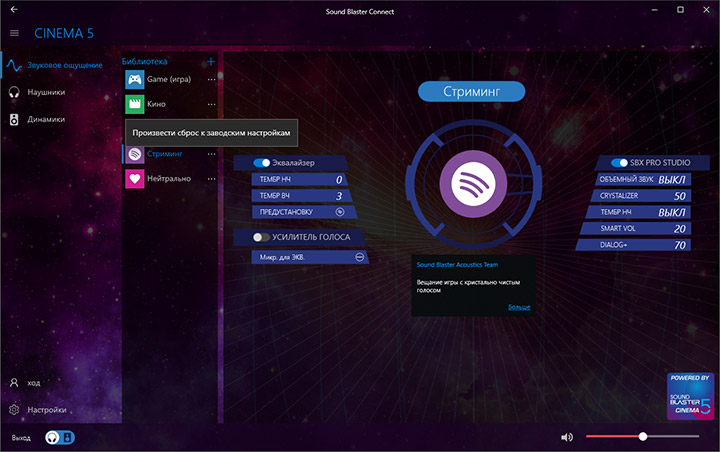Image resolution: width=720 pixels, height=452 pixels.
Task: Click the CINEMA 5 title
Action: click(x=64, y=33)
